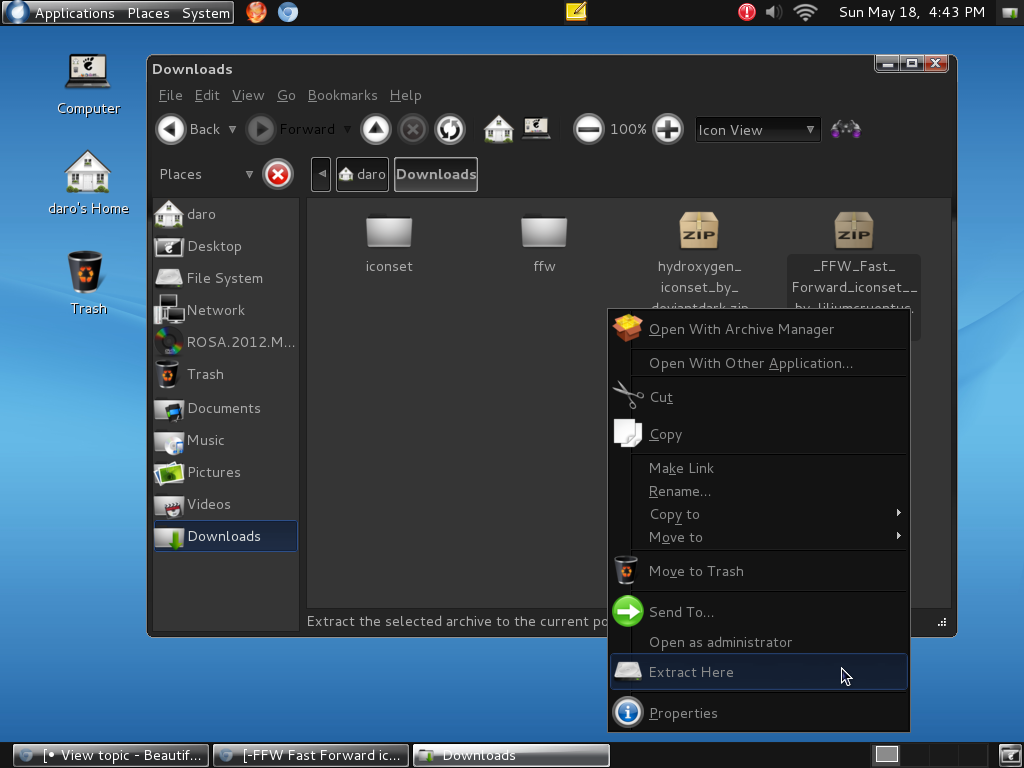Open the Home folder toolbar icon
The image size is (1024, 768).
point(498,129)
